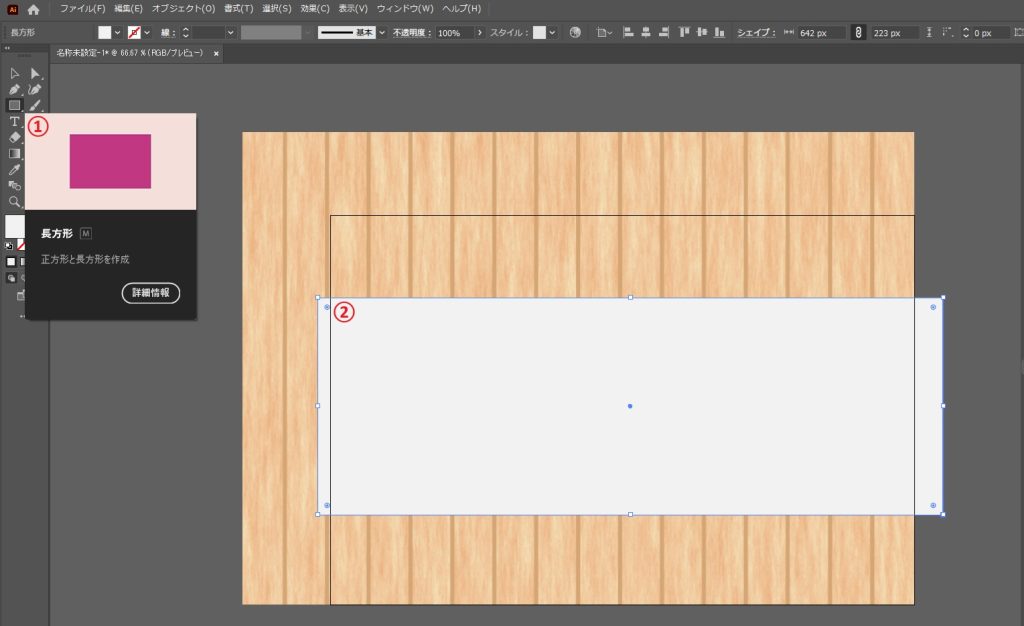Select the Gradient tool
The width and height of the screenshot is (1024, 626).
(x=15, y=153)
